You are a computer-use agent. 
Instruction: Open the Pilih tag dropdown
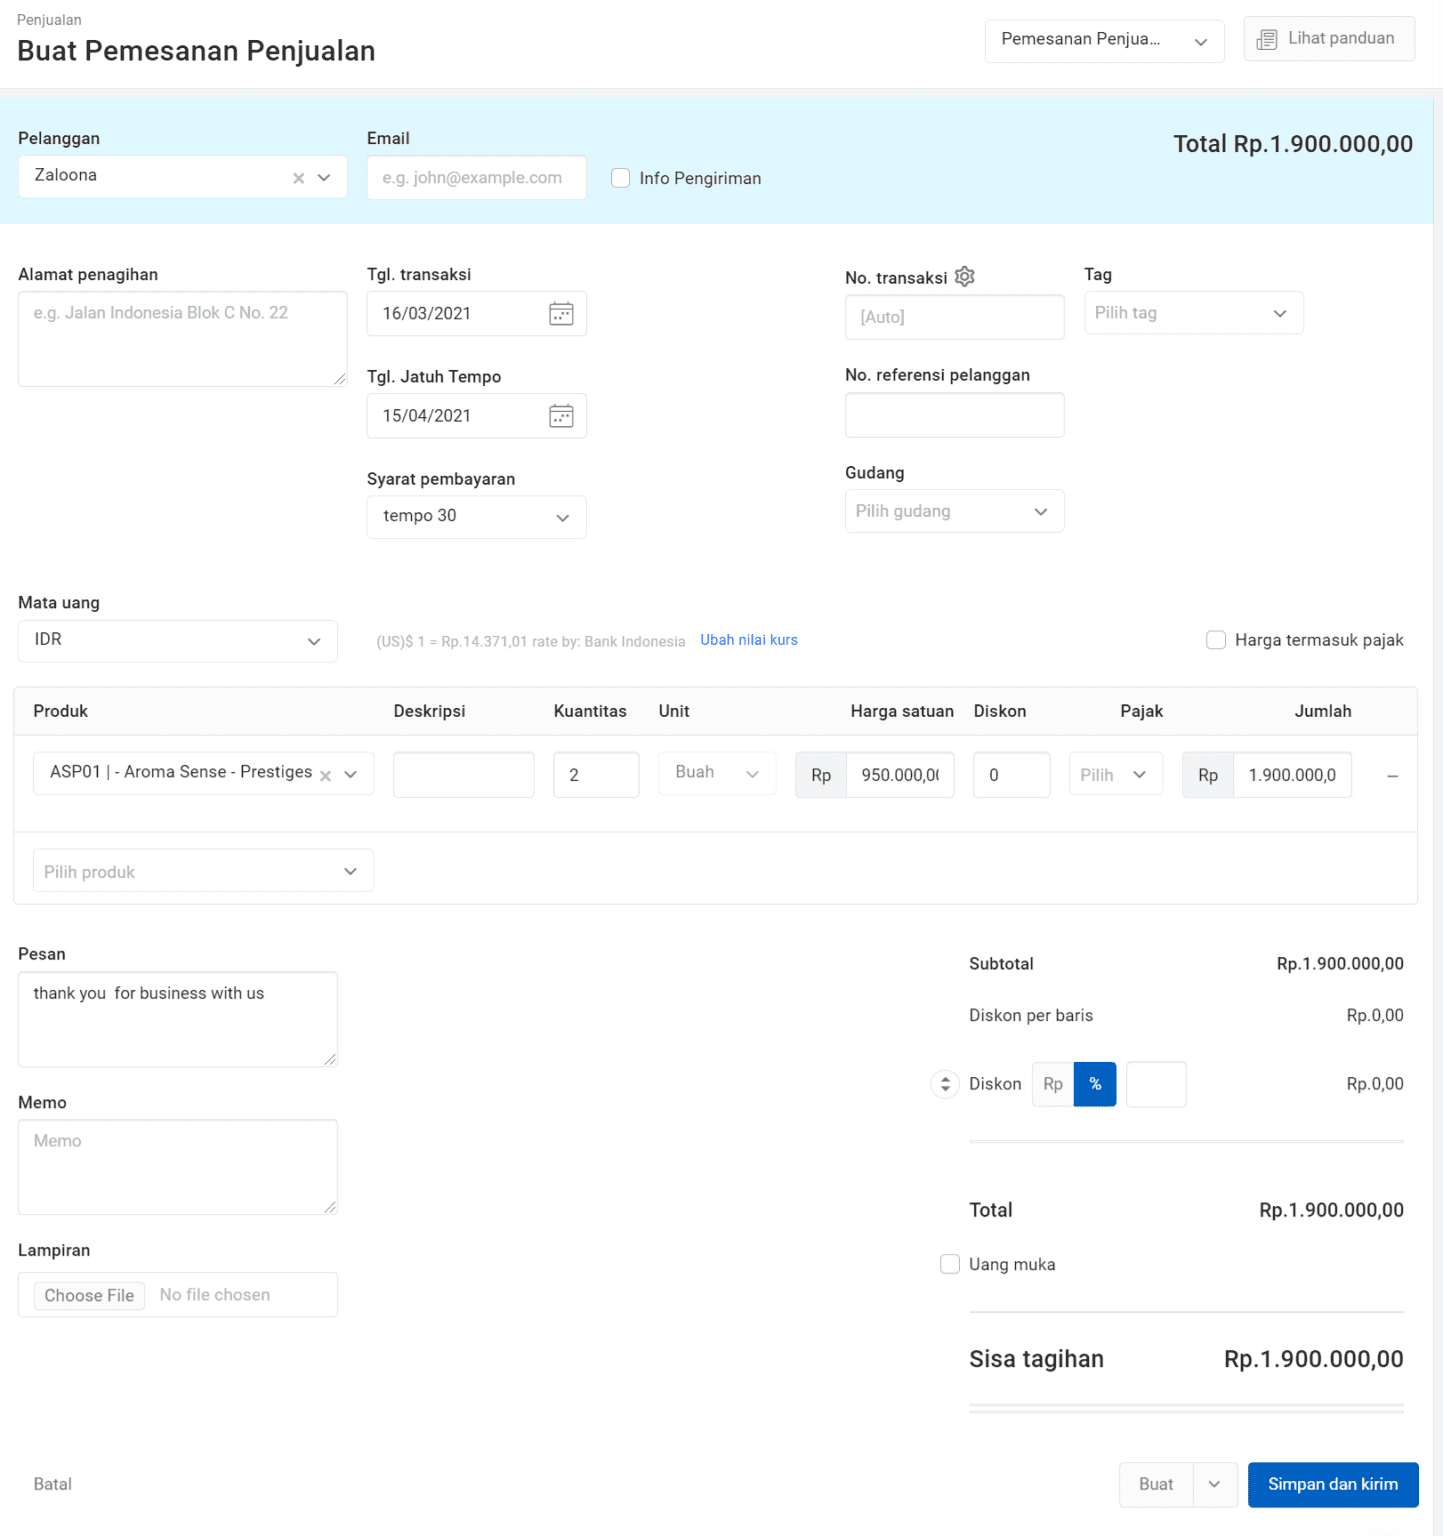click(x=1193, y=313)
